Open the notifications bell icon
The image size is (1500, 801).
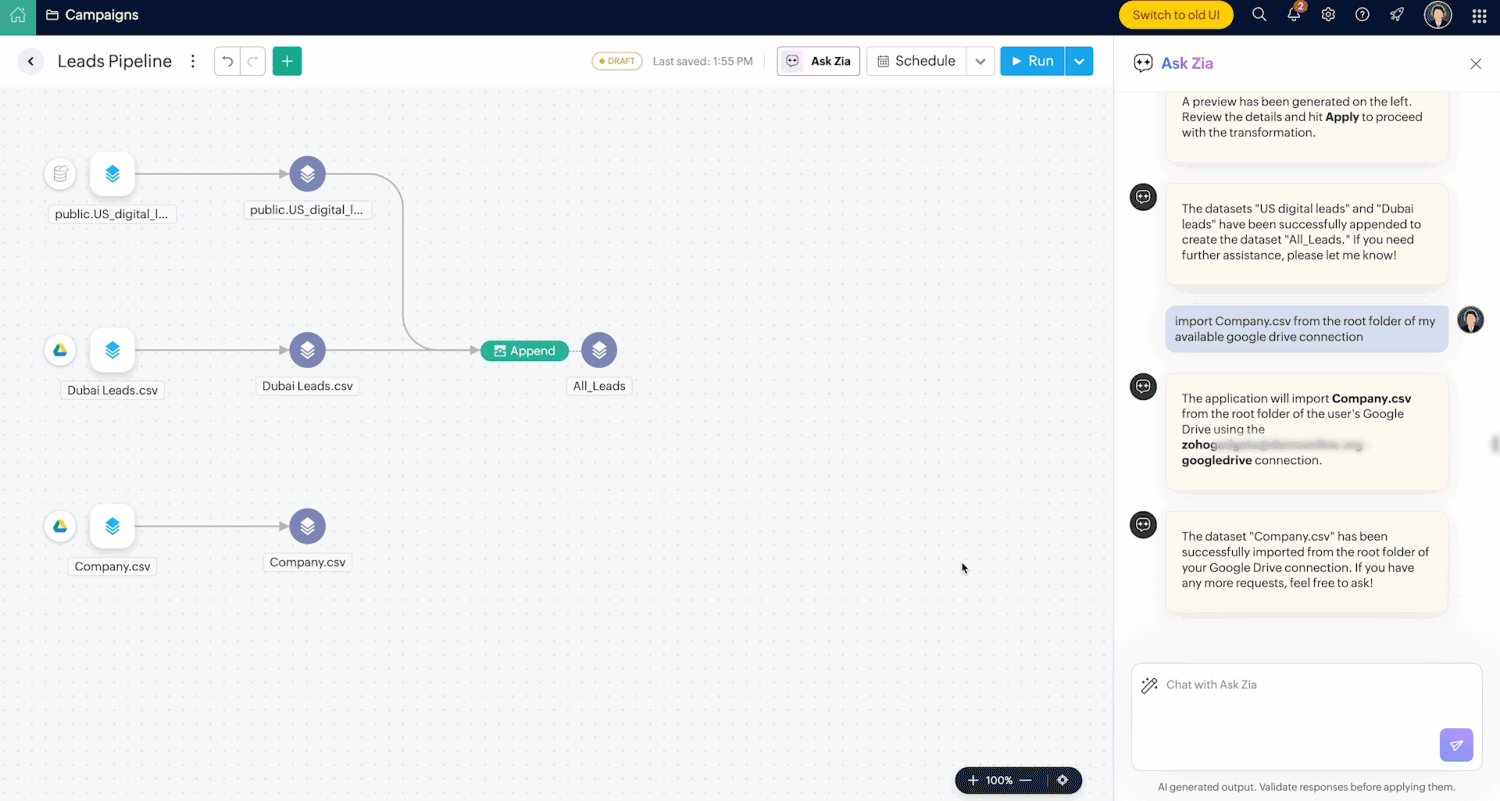(x=1294, y=15)
